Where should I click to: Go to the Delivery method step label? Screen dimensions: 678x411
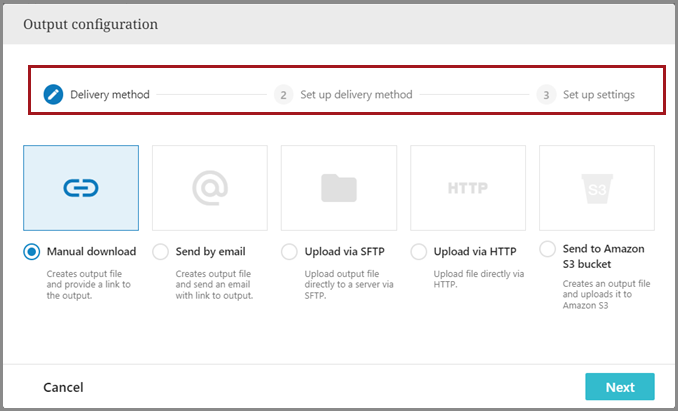tap(110, 95)
